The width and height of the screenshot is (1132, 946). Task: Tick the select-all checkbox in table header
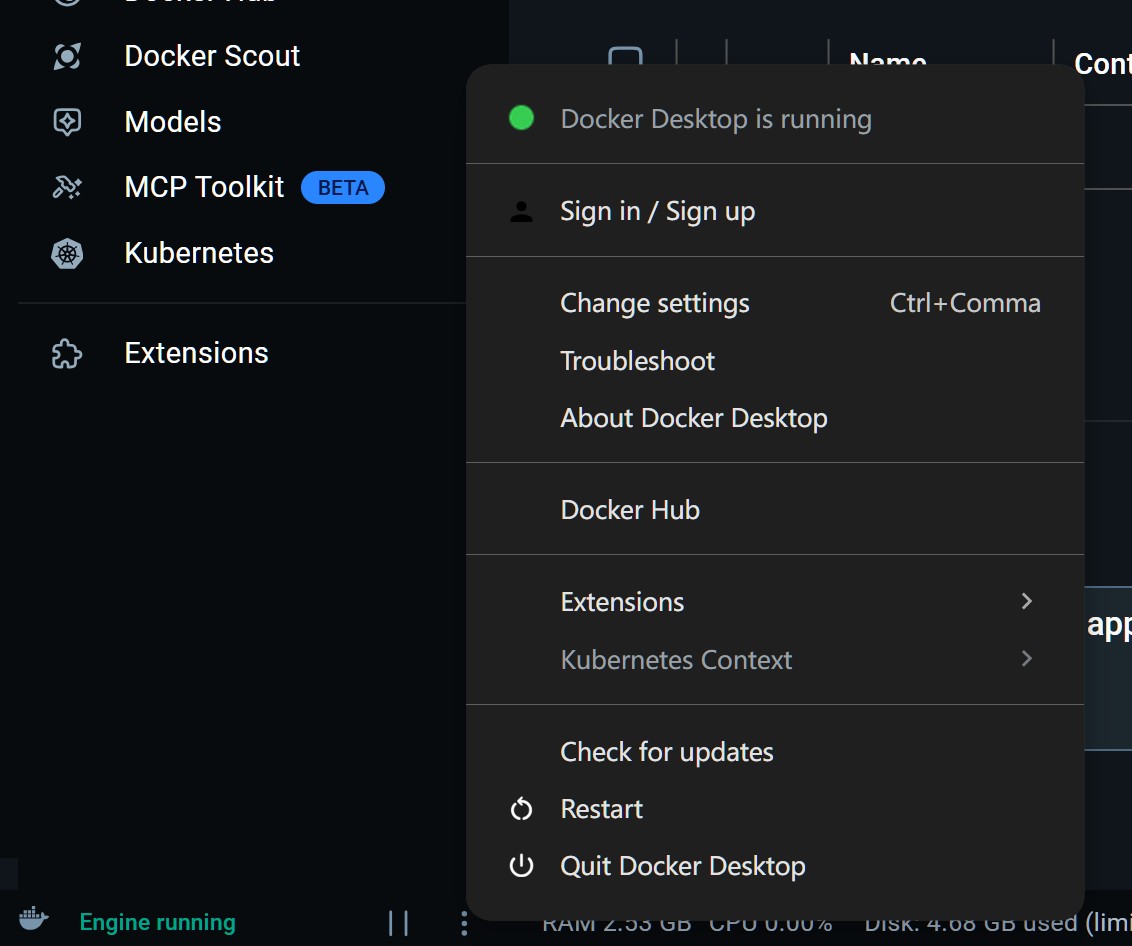pyautogui.click(x=625, y=56)
